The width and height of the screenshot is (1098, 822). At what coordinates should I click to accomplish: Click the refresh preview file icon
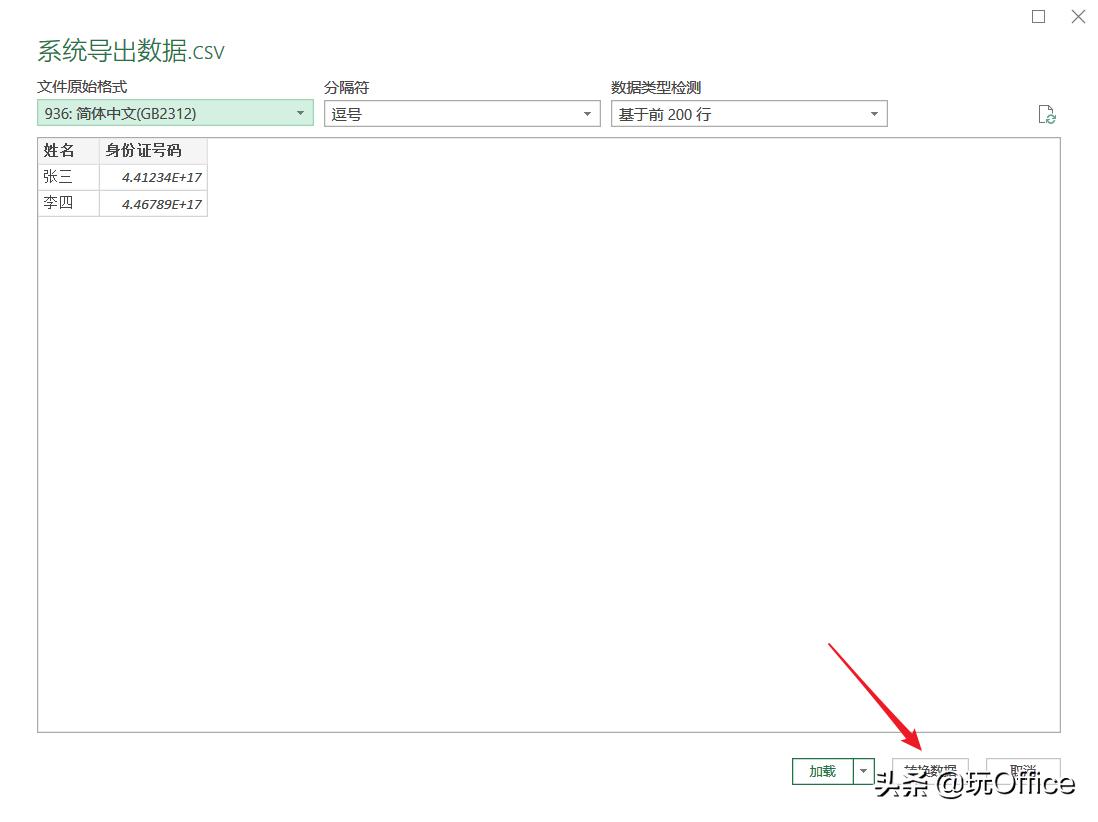click(1046, 114)
